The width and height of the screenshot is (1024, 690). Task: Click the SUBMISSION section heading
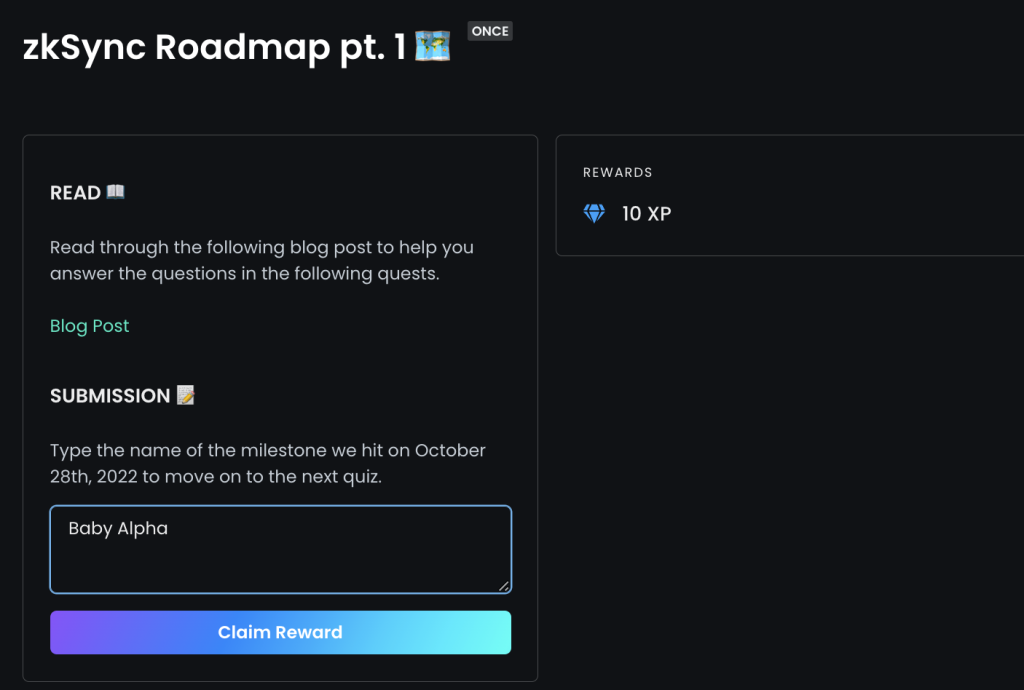pyautogui.click(x=110, y=396)
